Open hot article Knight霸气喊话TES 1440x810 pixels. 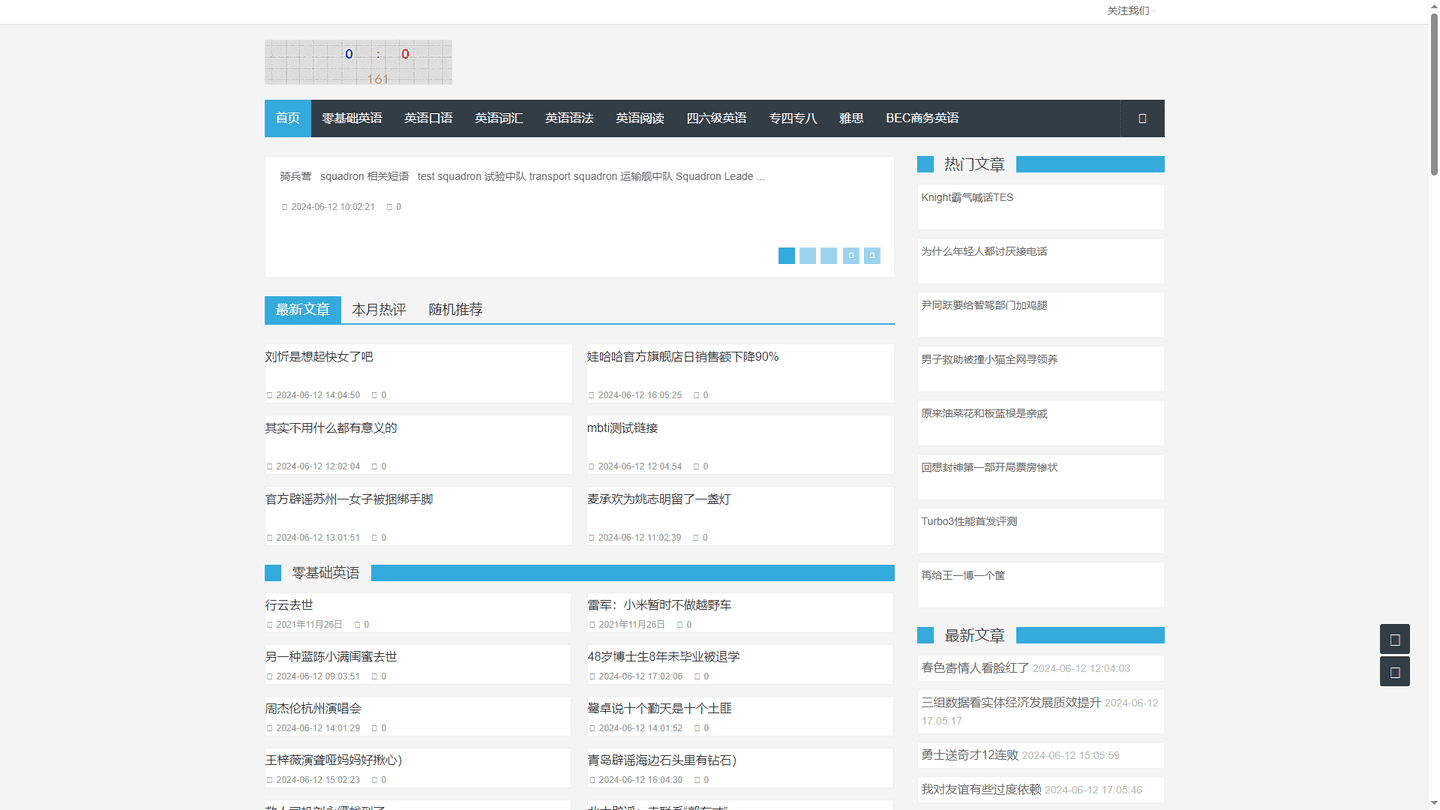(967, 198)
